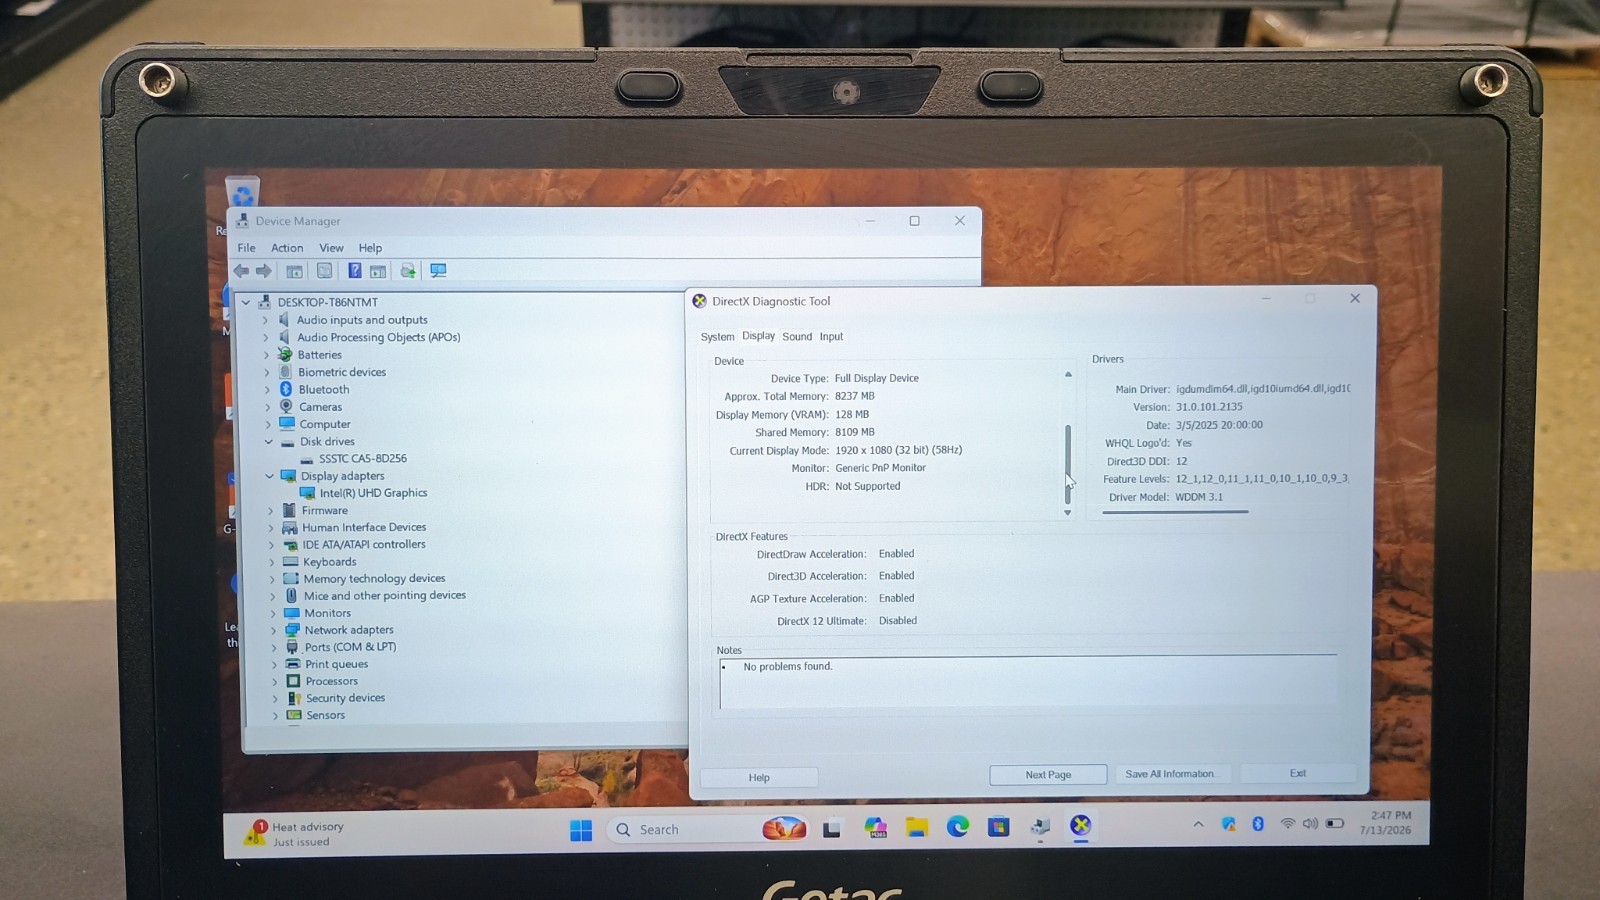Expand the Batteries category

(266, 355)
